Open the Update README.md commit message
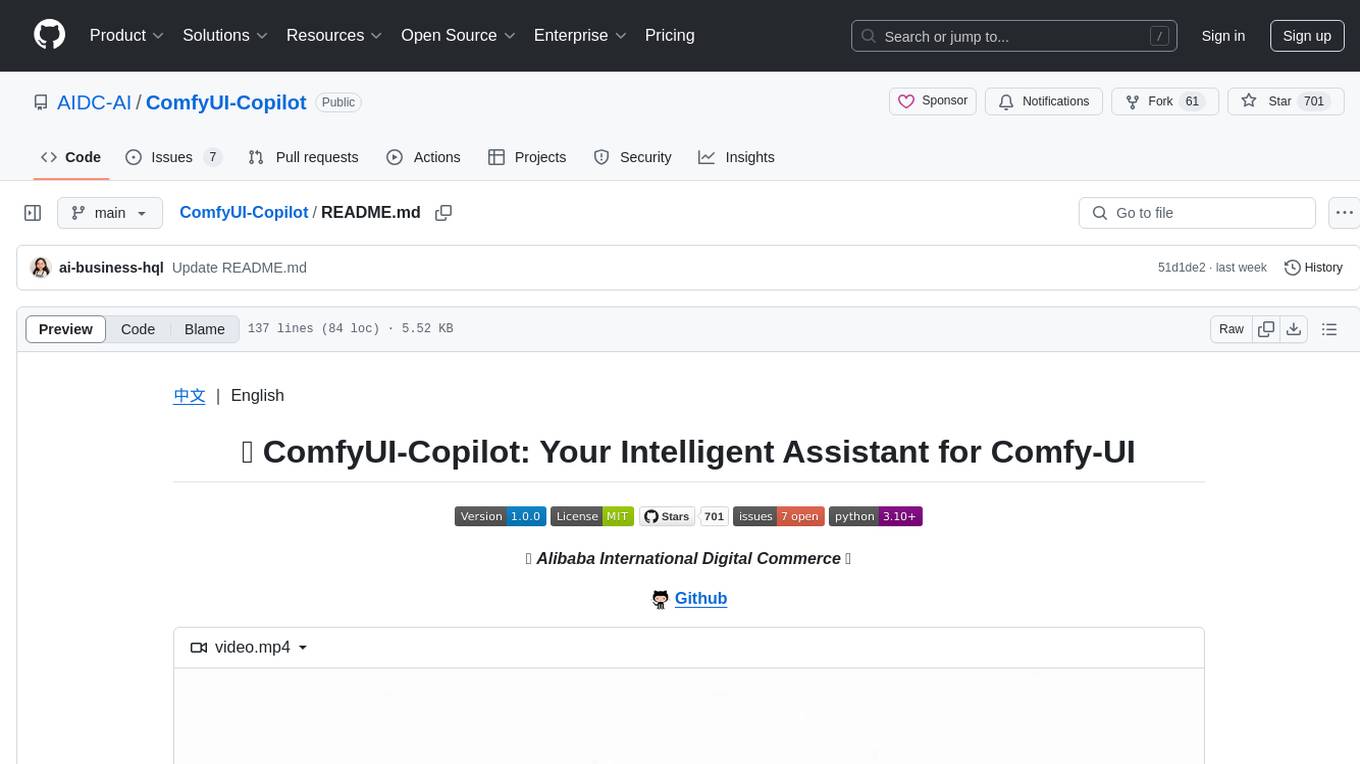1360x764 pixels. pos(239,268)
